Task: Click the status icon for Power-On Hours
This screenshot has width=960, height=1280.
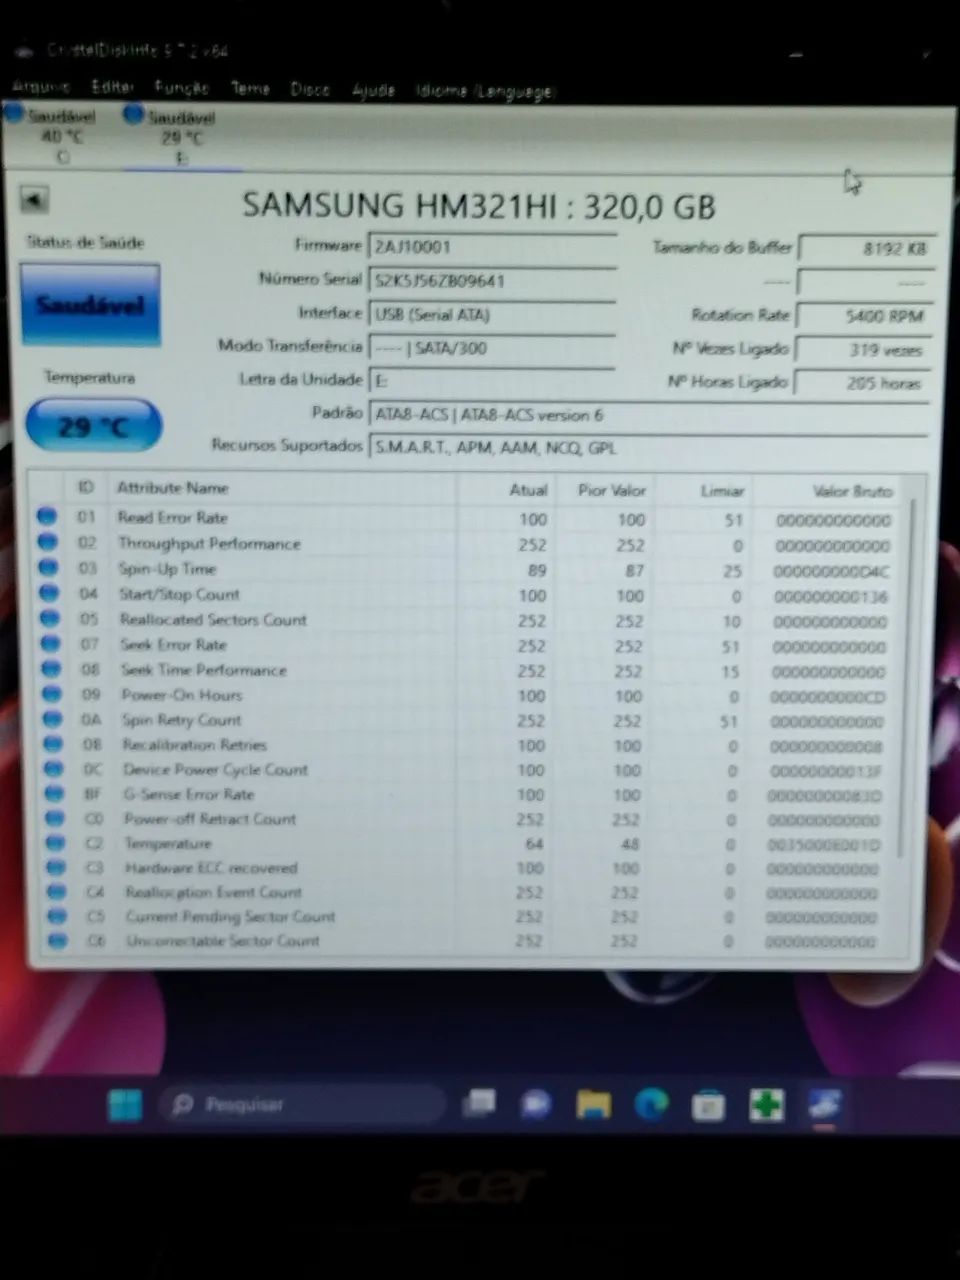Action: pos(52,694)
